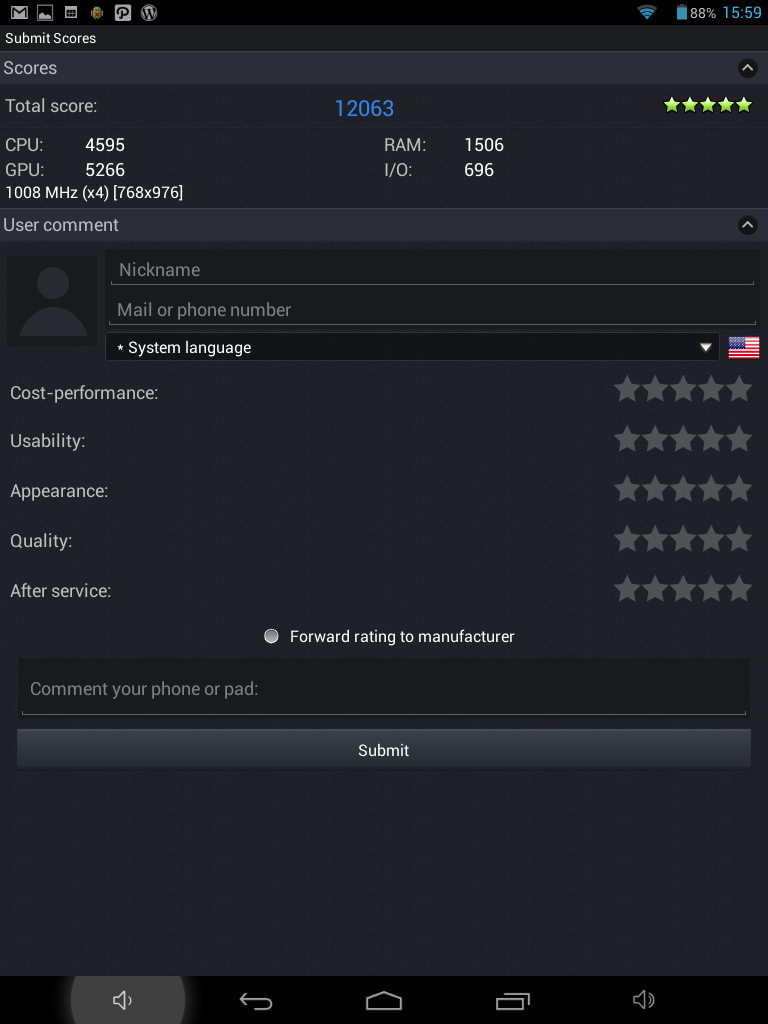The width and height of the screenshot is (768, 1024).
Task: Tap the volume down icon
Action: 123,1000
